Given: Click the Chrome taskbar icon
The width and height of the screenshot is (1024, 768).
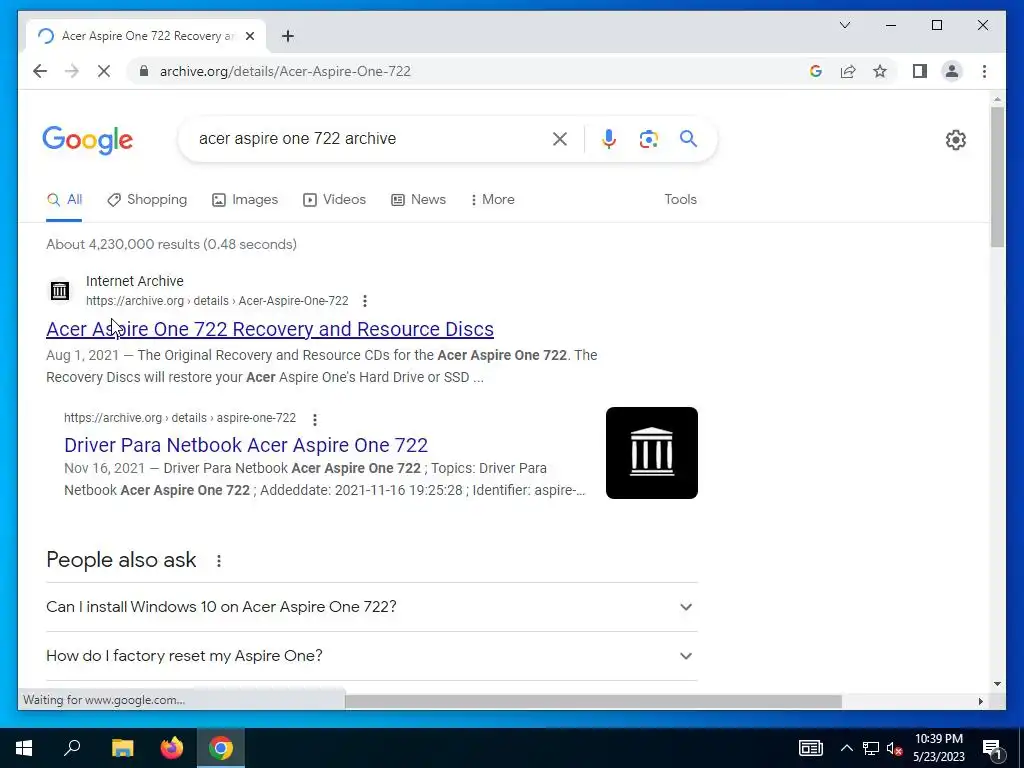Looking at the screenshot, I should pos(221,748).
